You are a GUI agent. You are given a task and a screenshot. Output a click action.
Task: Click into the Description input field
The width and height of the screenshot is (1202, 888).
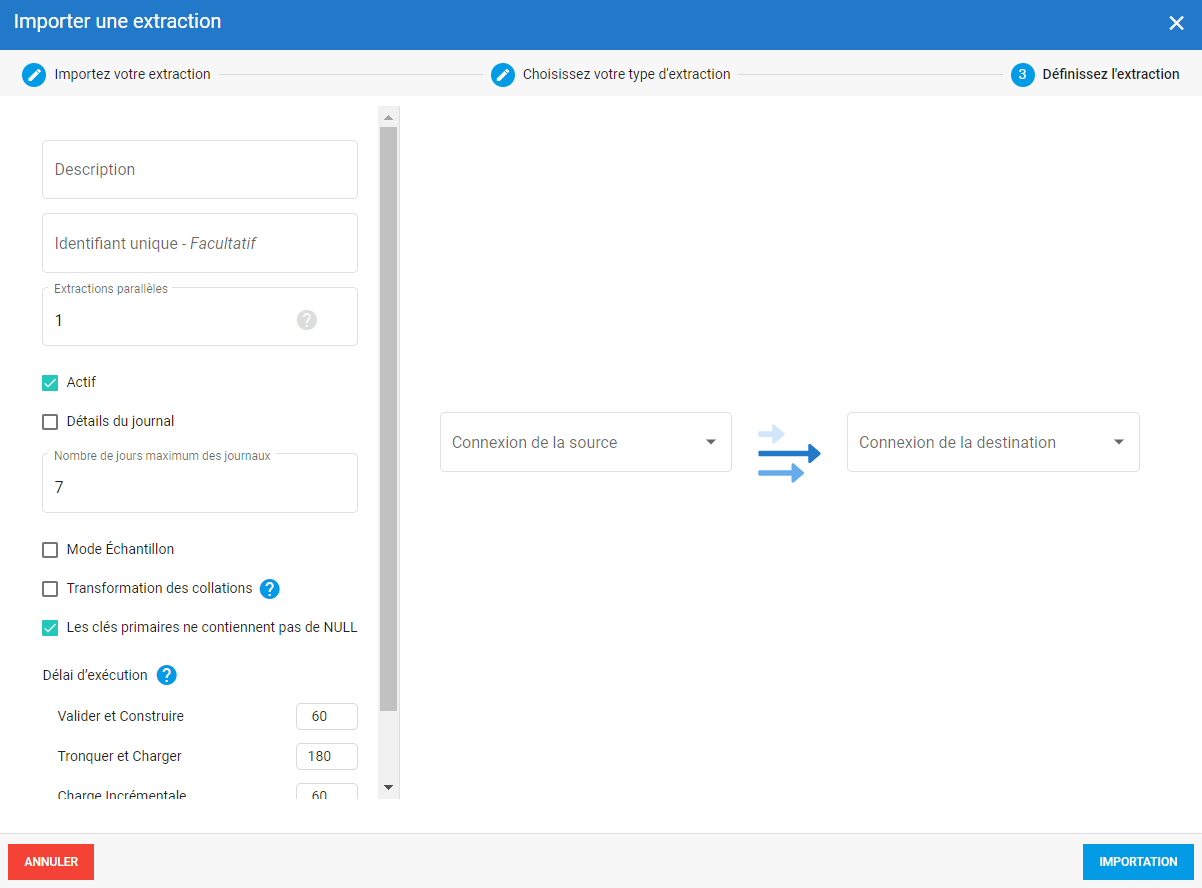pyautogui.click(x=200, y=170)
